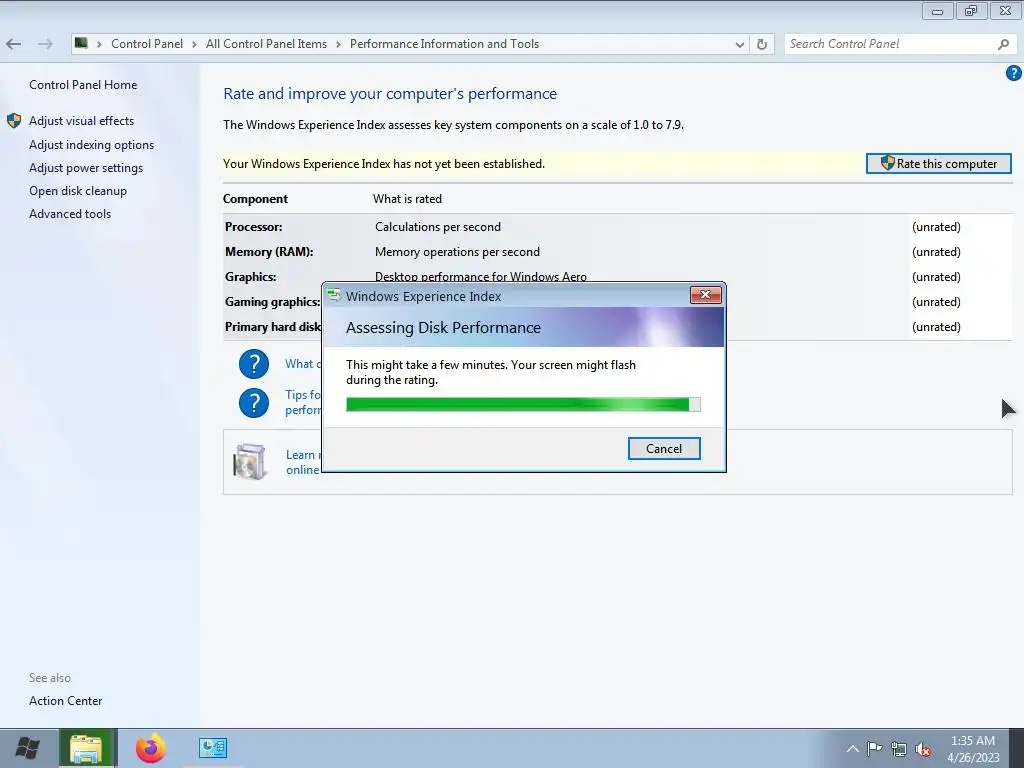
Task: Open Adjust indexing options
Action: pos(91,145)
